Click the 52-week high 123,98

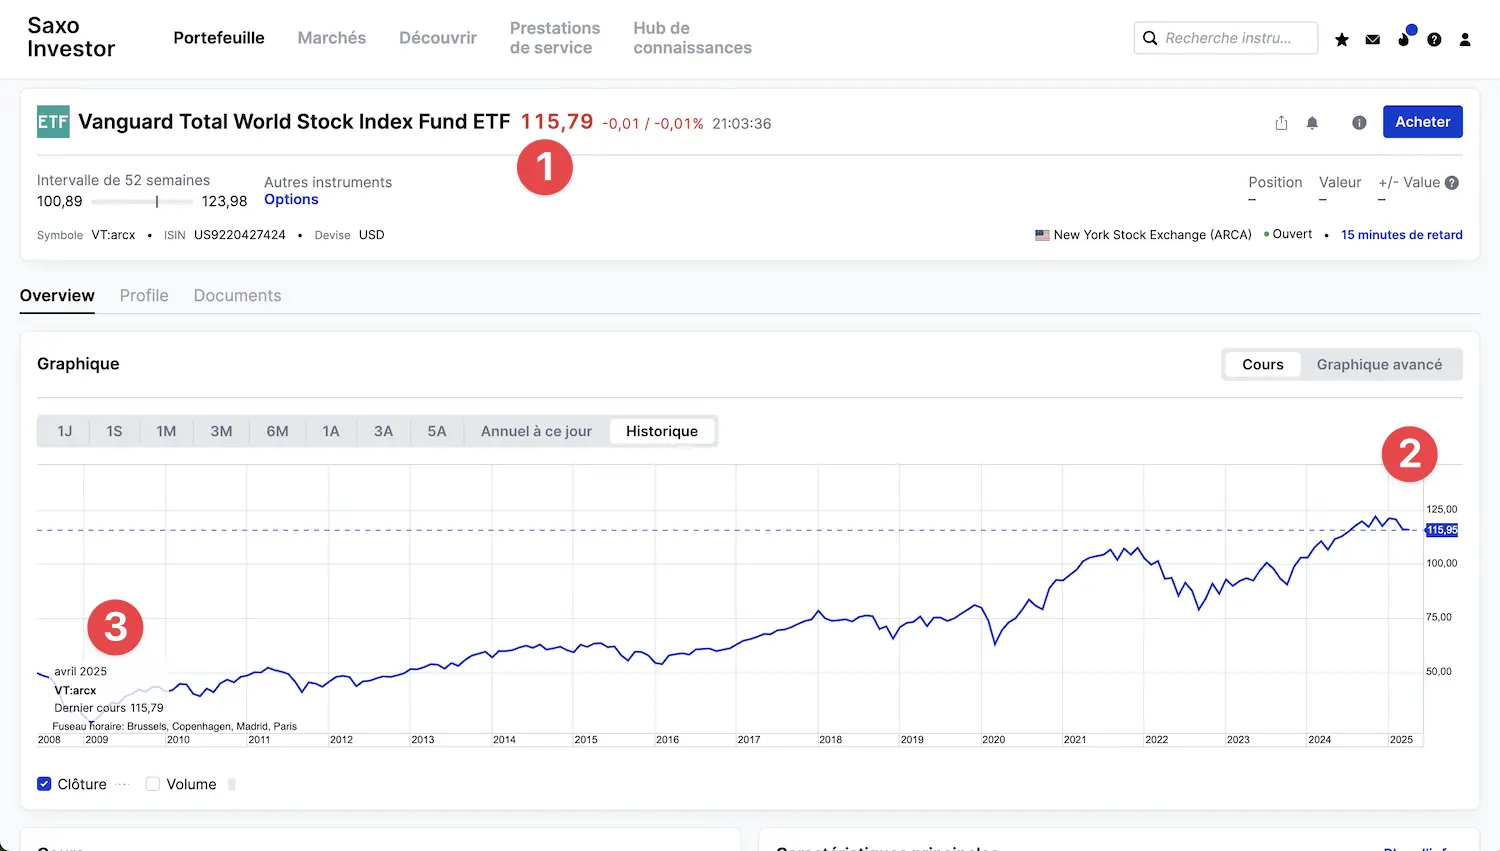(x=224, y=201)
